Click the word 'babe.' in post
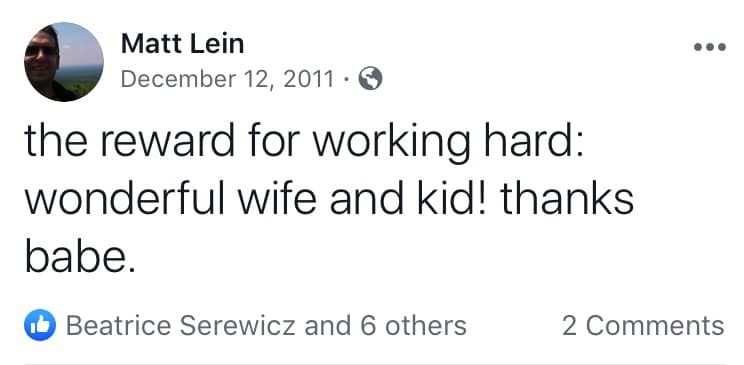 (80, 257)
